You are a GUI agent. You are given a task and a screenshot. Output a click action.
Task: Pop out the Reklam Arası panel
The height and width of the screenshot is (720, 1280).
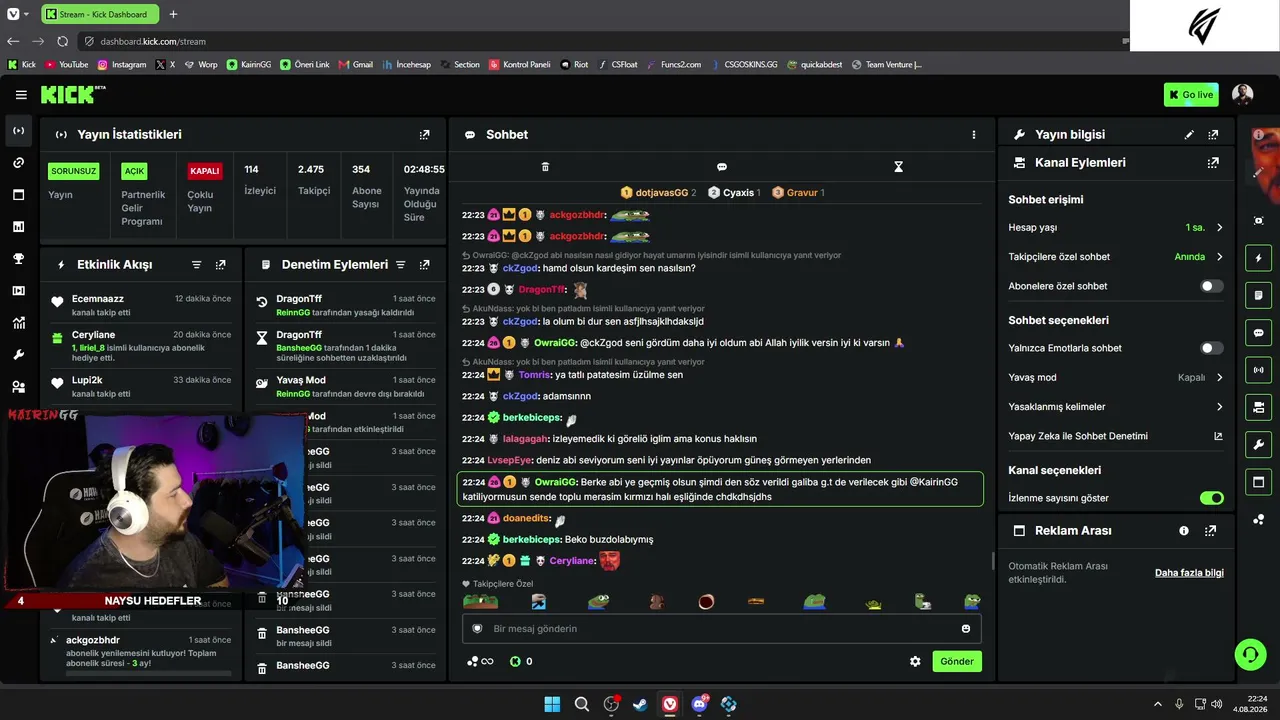coord(1211,531)
